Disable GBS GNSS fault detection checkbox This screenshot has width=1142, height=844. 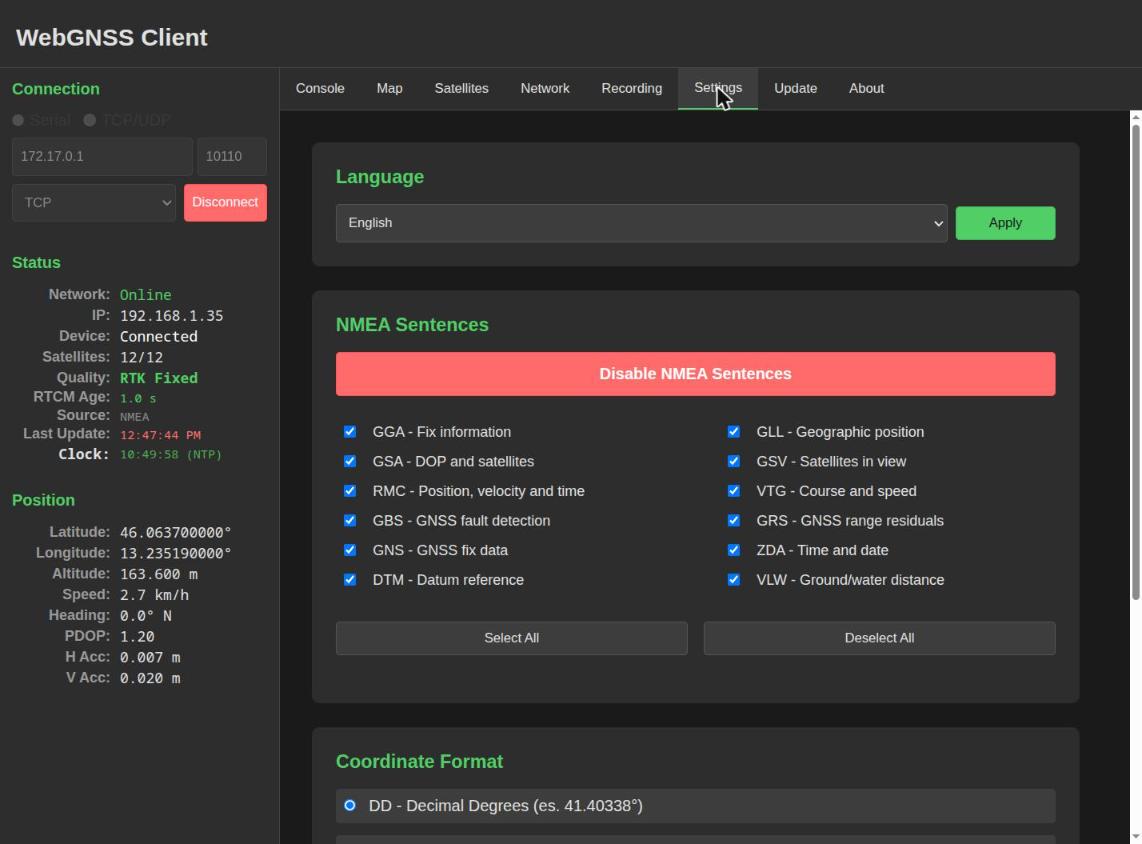click(350, 521)
